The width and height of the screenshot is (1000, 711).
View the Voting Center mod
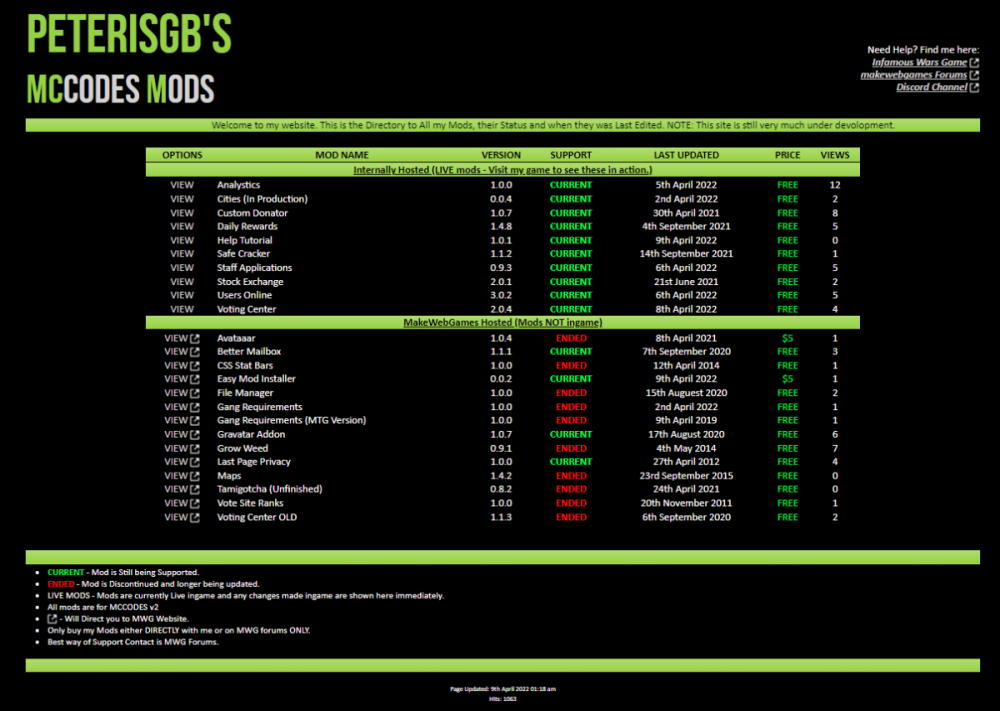(182, 310)
